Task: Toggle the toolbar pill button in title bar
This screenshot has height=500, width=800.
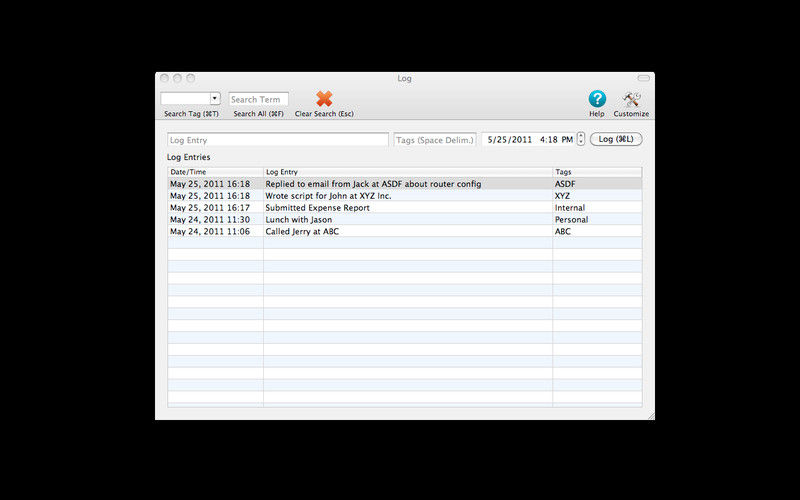Action: click(644, 78)
